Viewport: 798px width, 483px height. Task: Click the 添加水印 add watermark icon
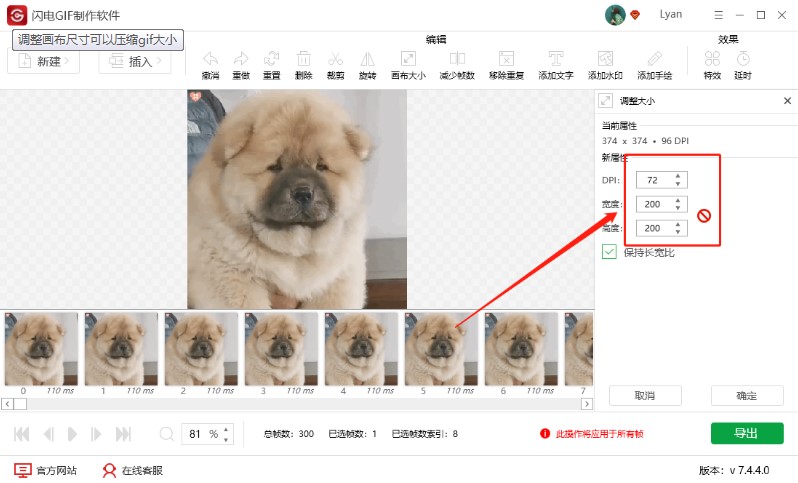point(605,59)
